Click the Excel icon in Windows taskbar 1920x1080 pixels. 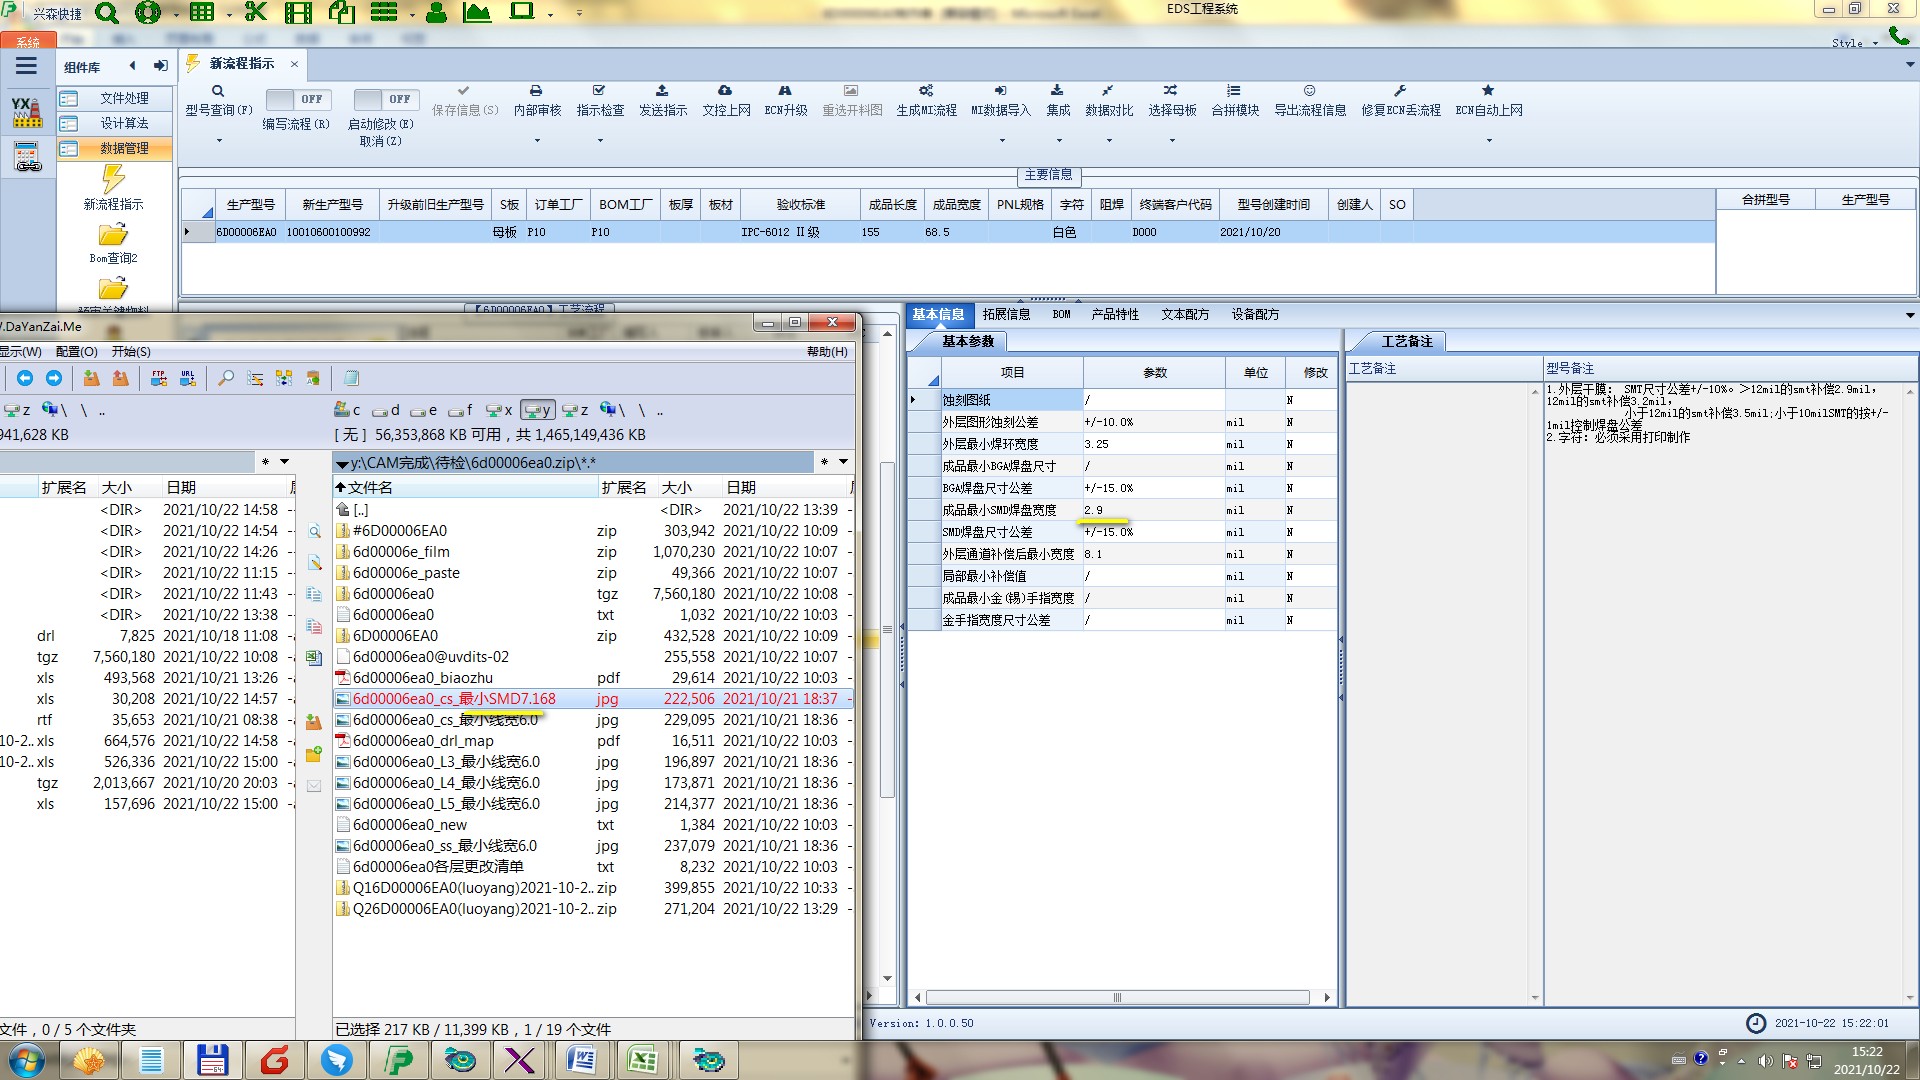[643, 1060]
